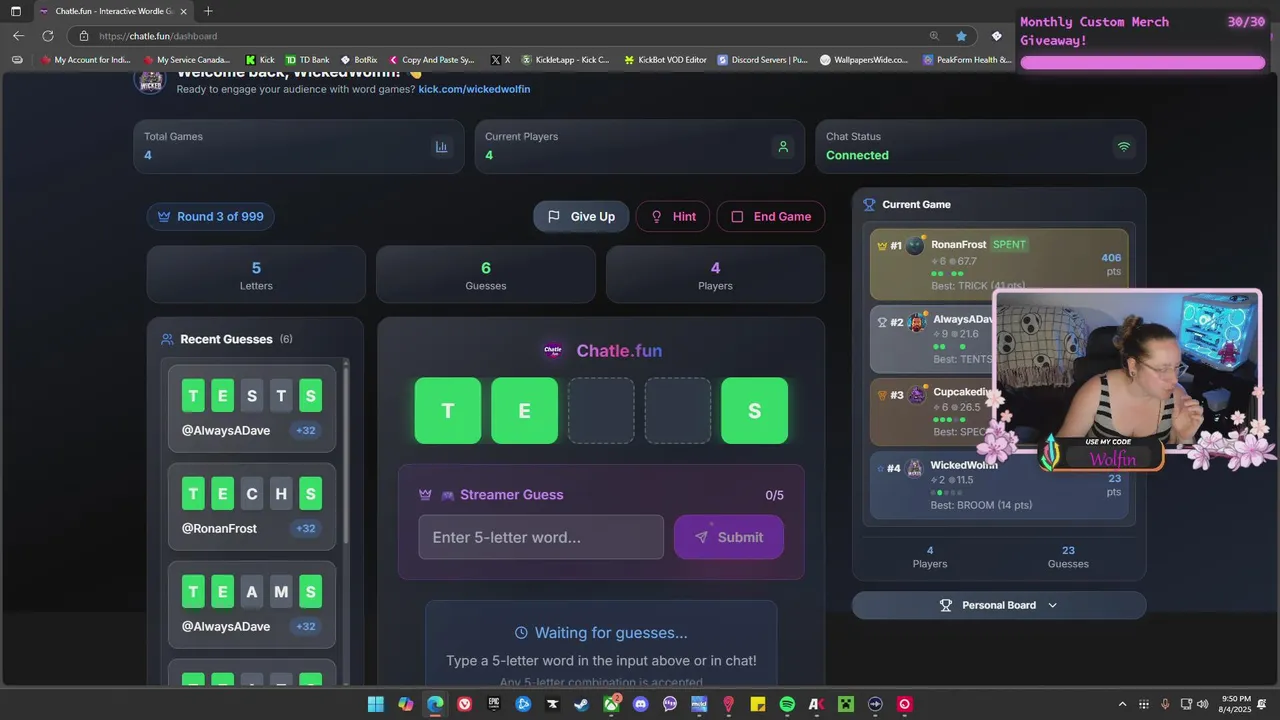Click Cupcakediva's avatar in the leaderboard
1280x720 pixels.
click(x=917, y=394)
